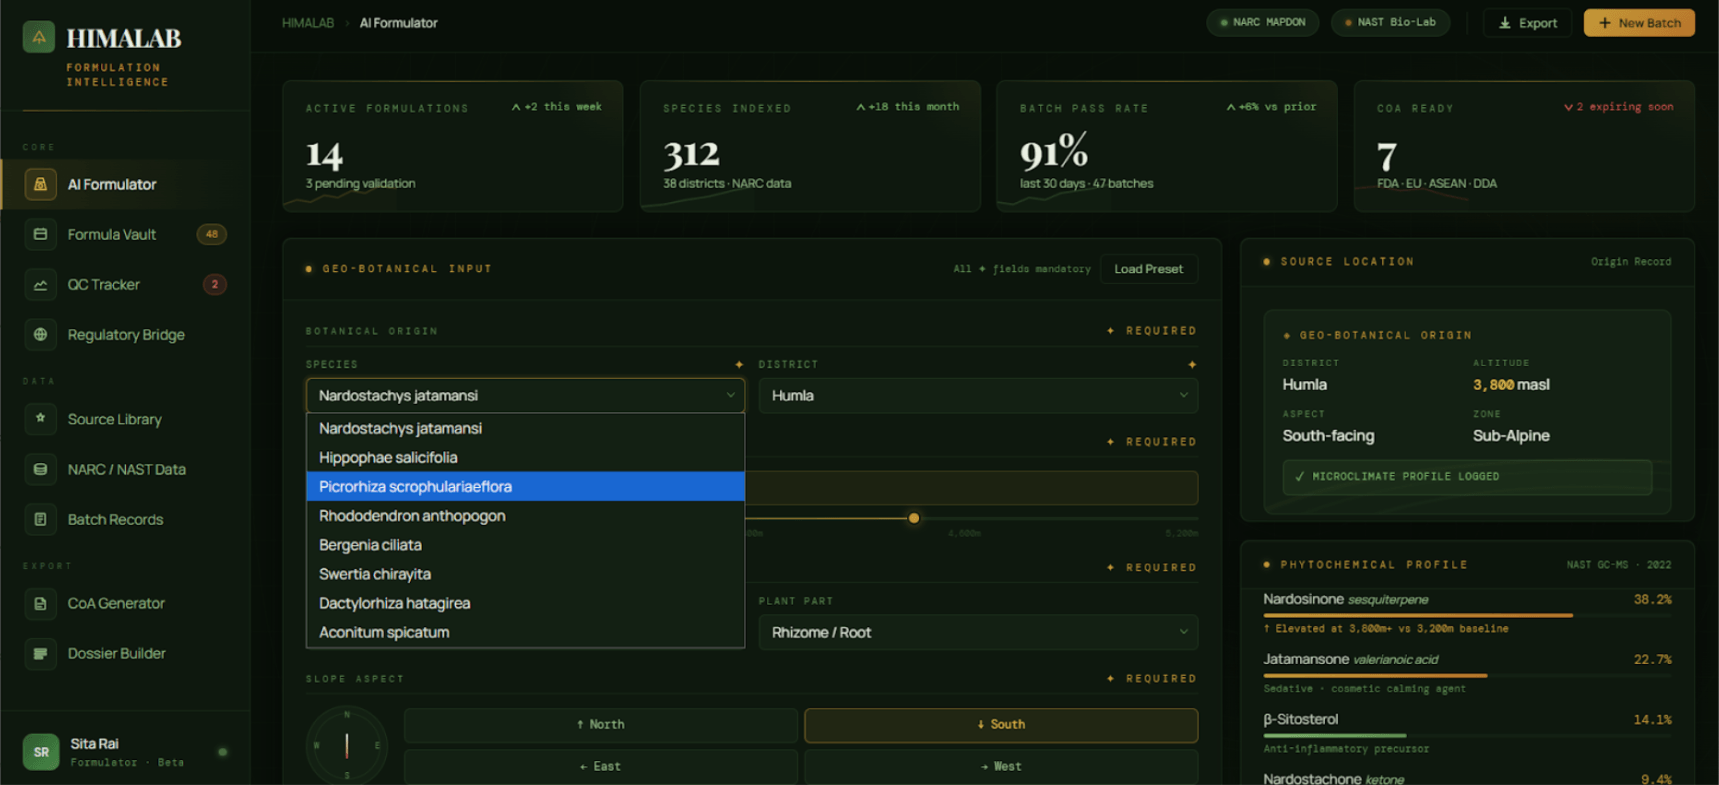Click the New Batch button
This screenshot has width=1719, height=785.
1638,23
